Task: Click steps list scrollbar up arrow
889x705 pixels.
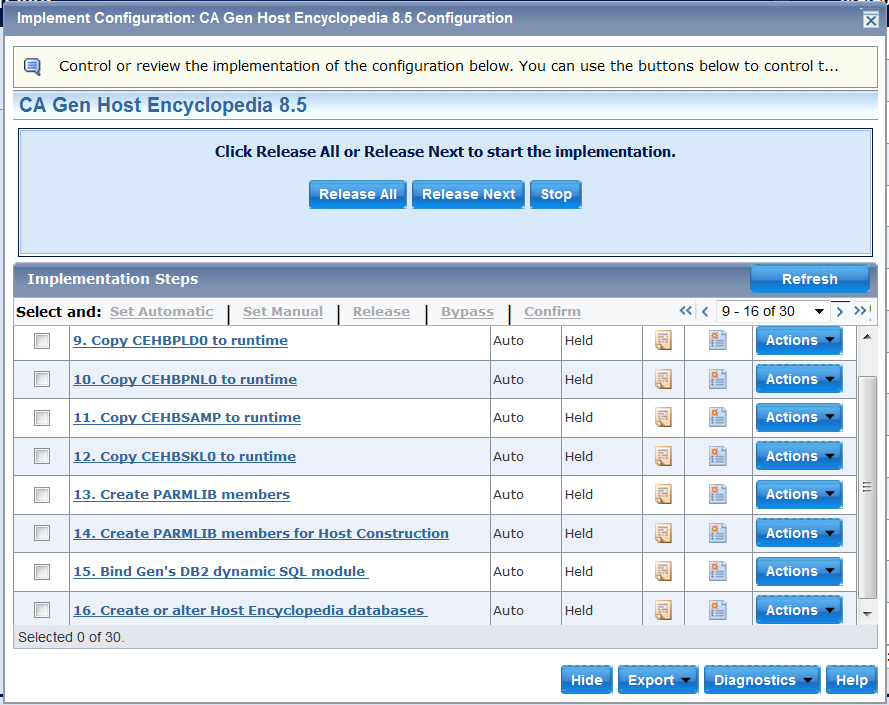Action: click(867, 337)
